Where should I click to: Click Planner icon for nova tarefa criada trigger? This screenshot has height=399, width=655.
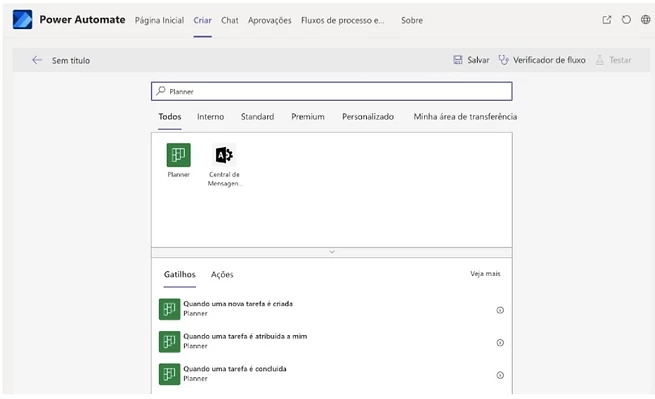tap(169, 309)
